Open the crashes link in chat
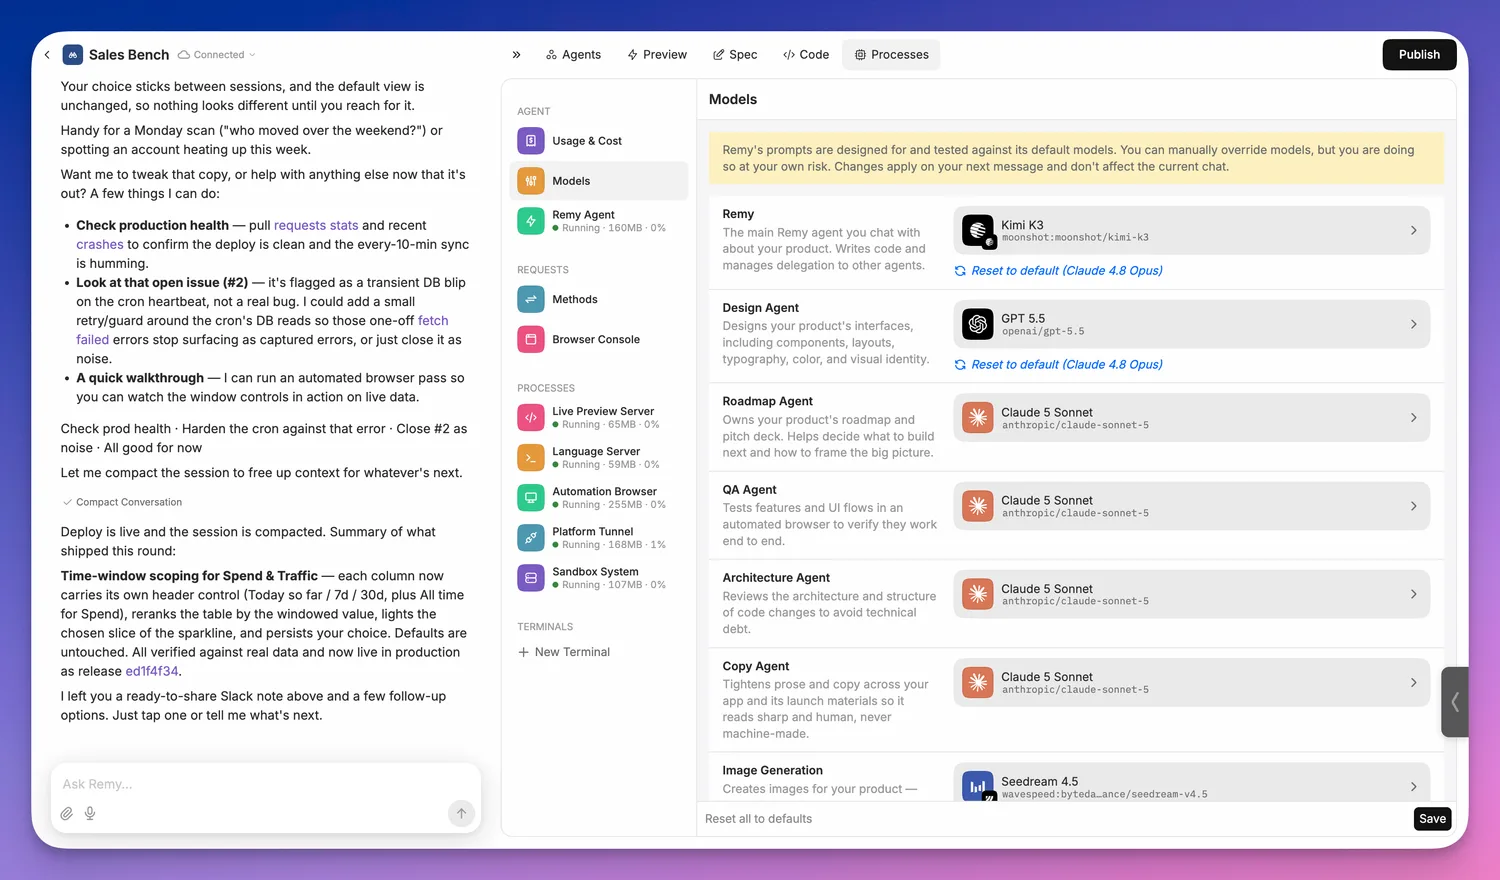This screenshot has height=880, width=1500. pos(100,245)
